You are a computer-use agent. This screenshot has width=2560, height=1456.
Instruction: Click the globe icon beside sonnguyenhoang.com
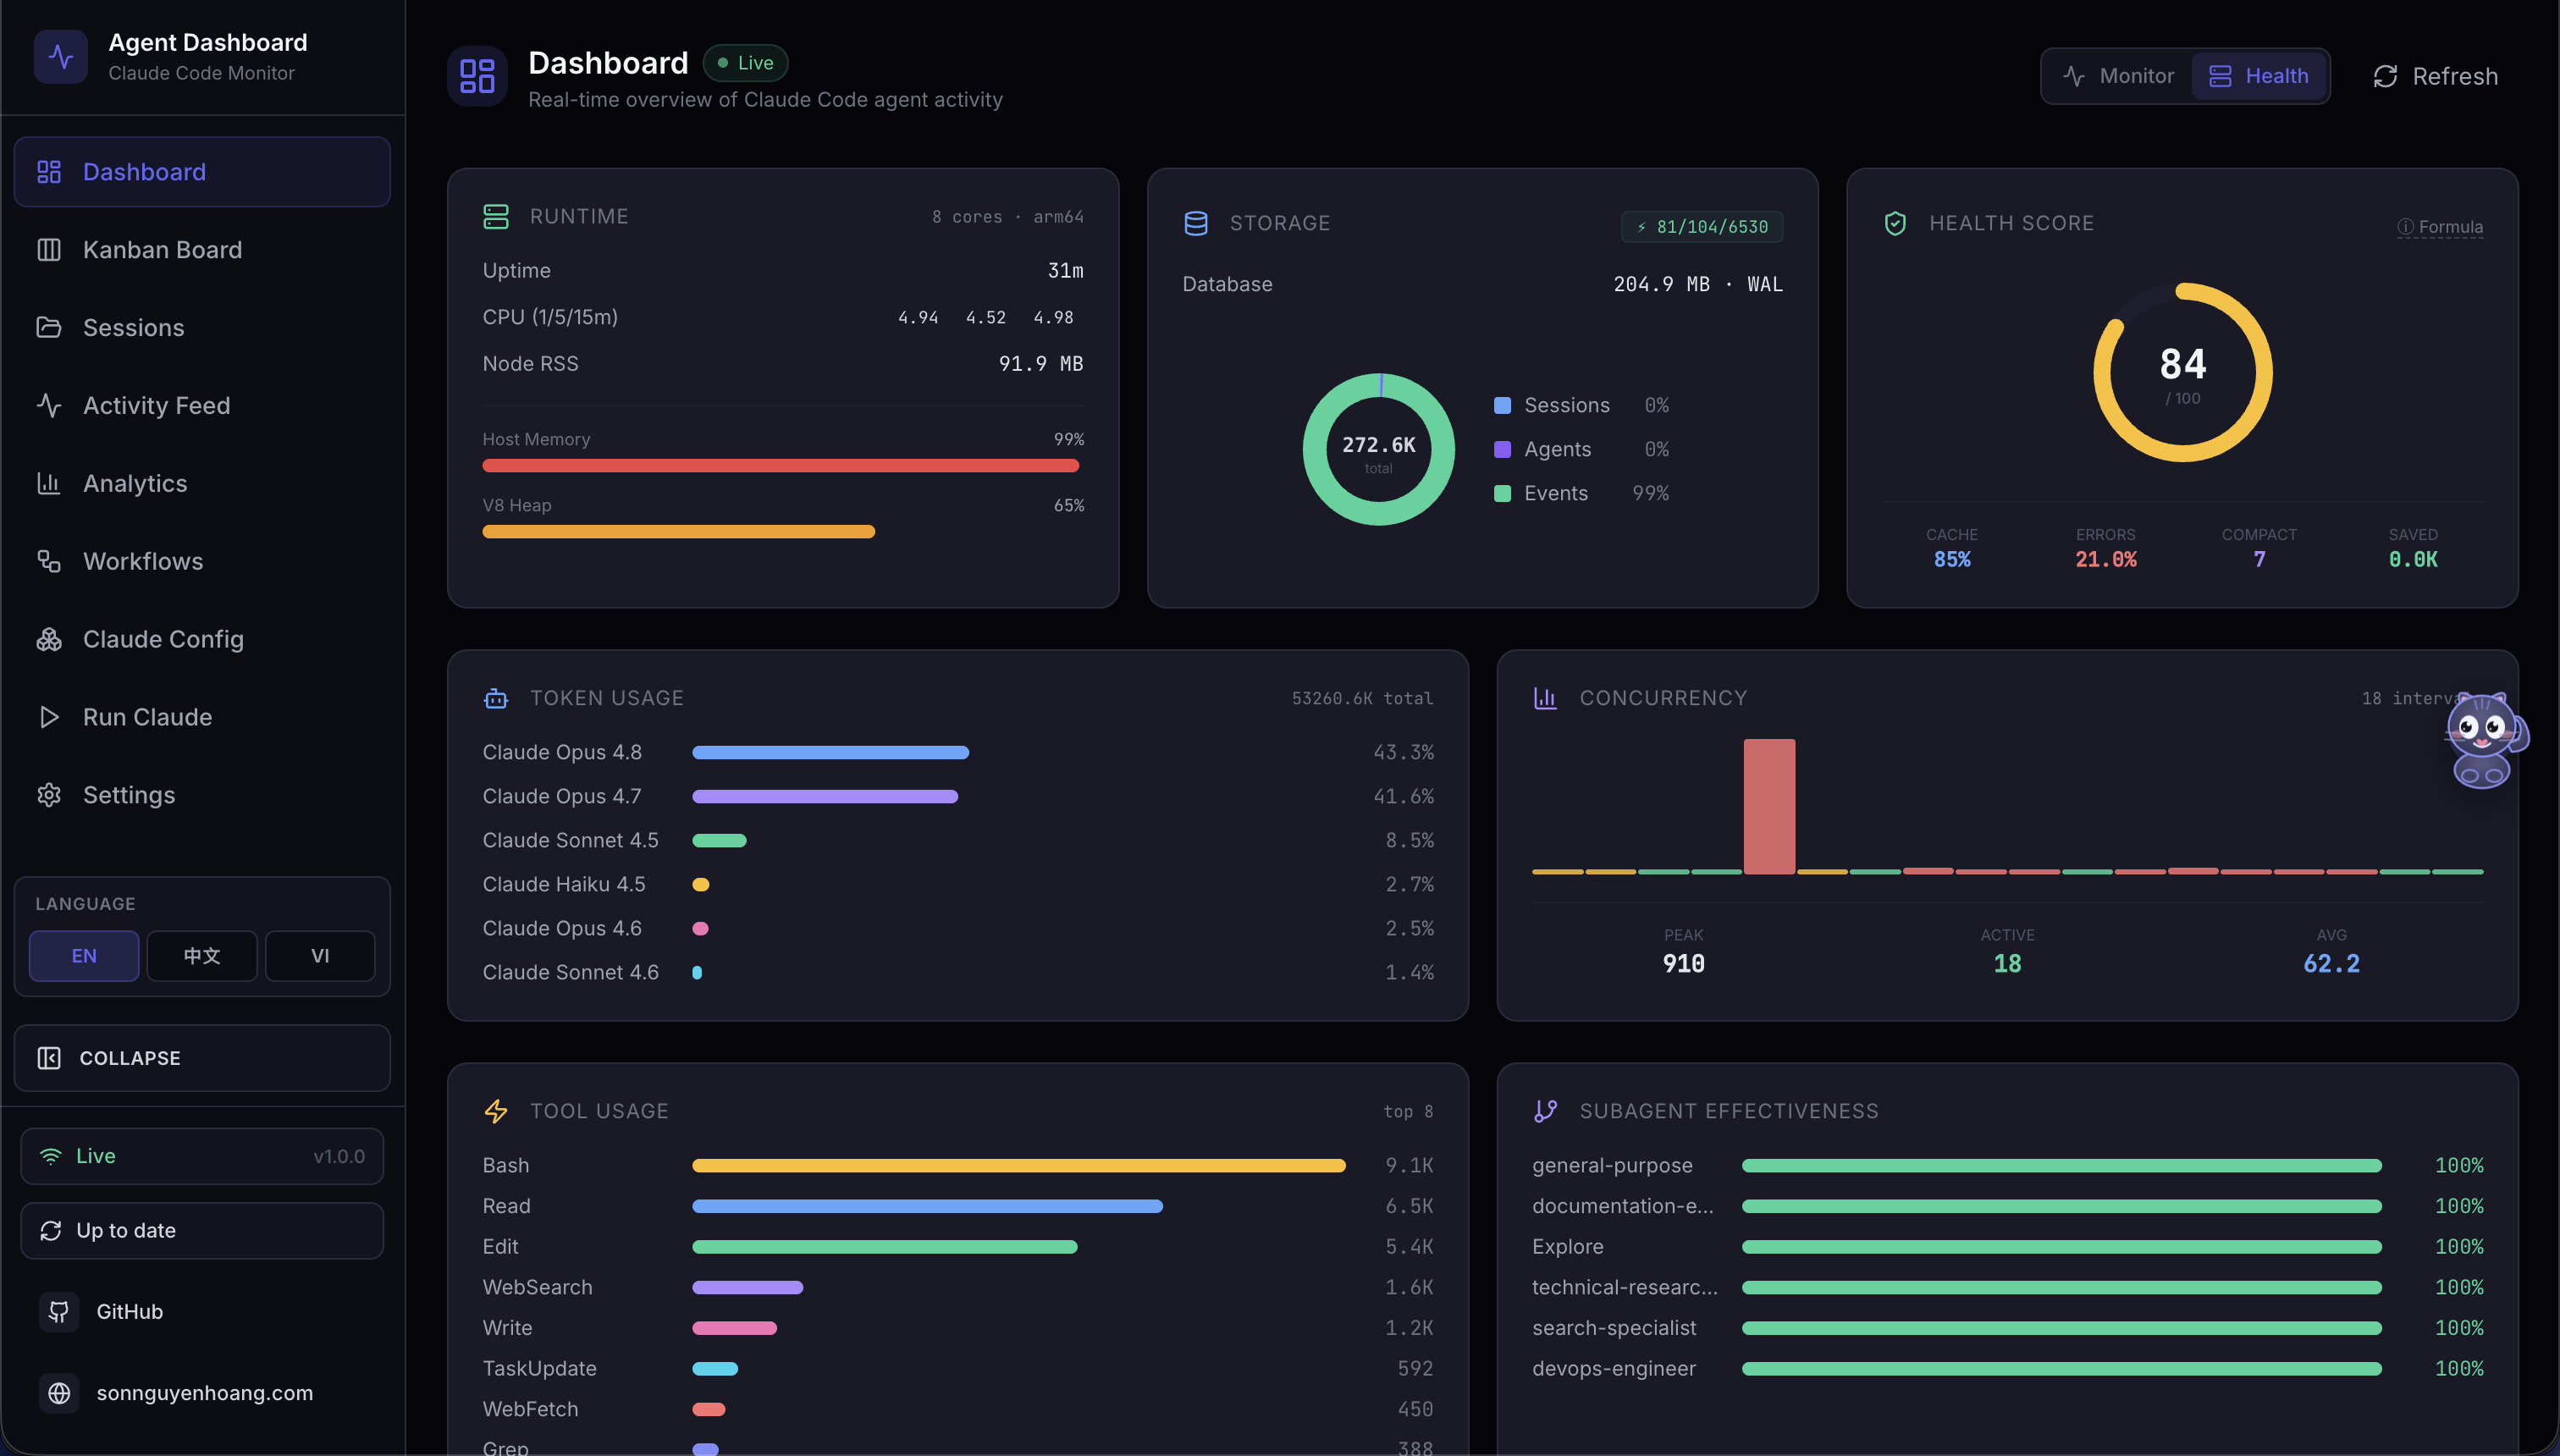click(x=59, y=1394)
